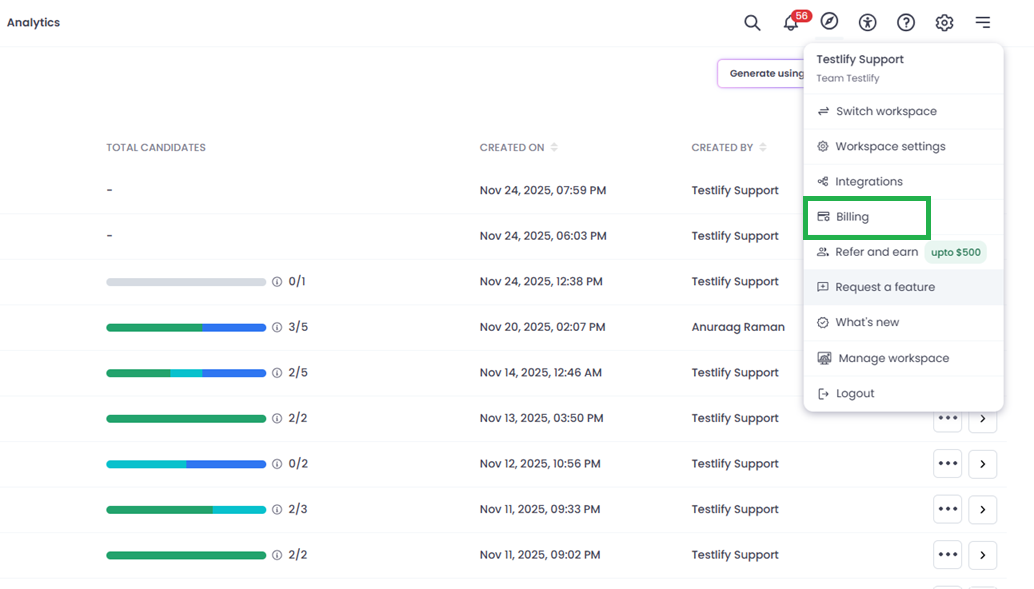Click info icon next to 0/1

[277, 282]
